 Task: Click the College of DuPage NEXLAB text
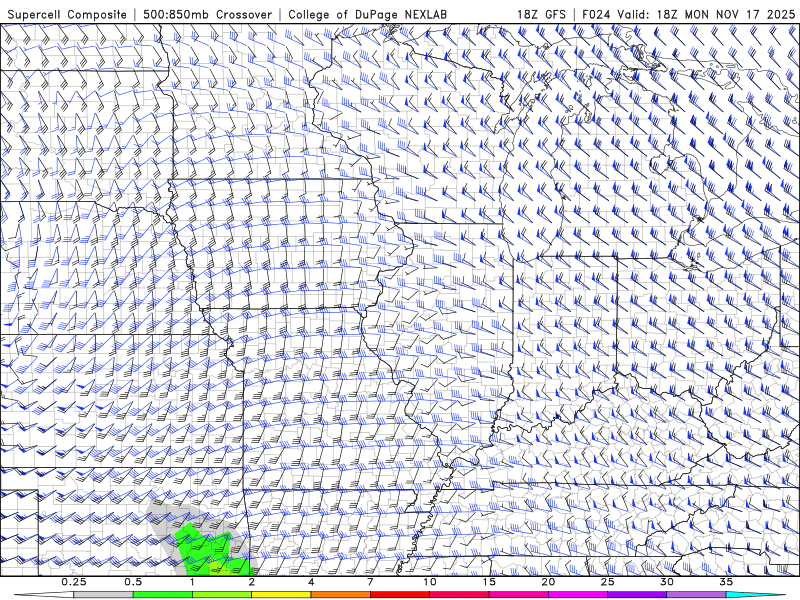pos(367,14)
